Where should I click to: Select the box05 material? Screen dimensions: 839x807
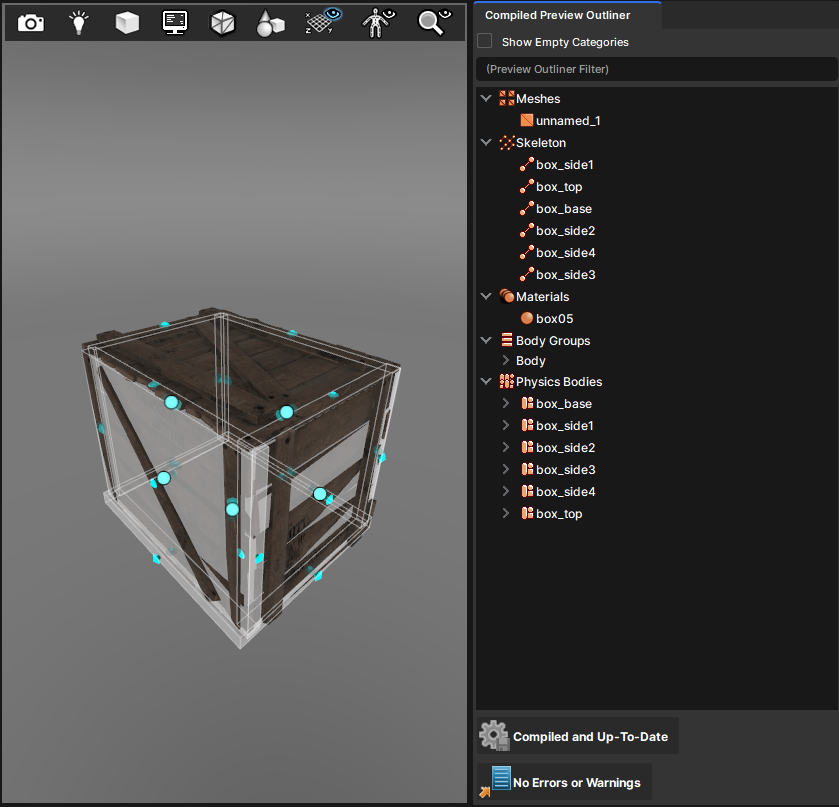coord(554,319)
